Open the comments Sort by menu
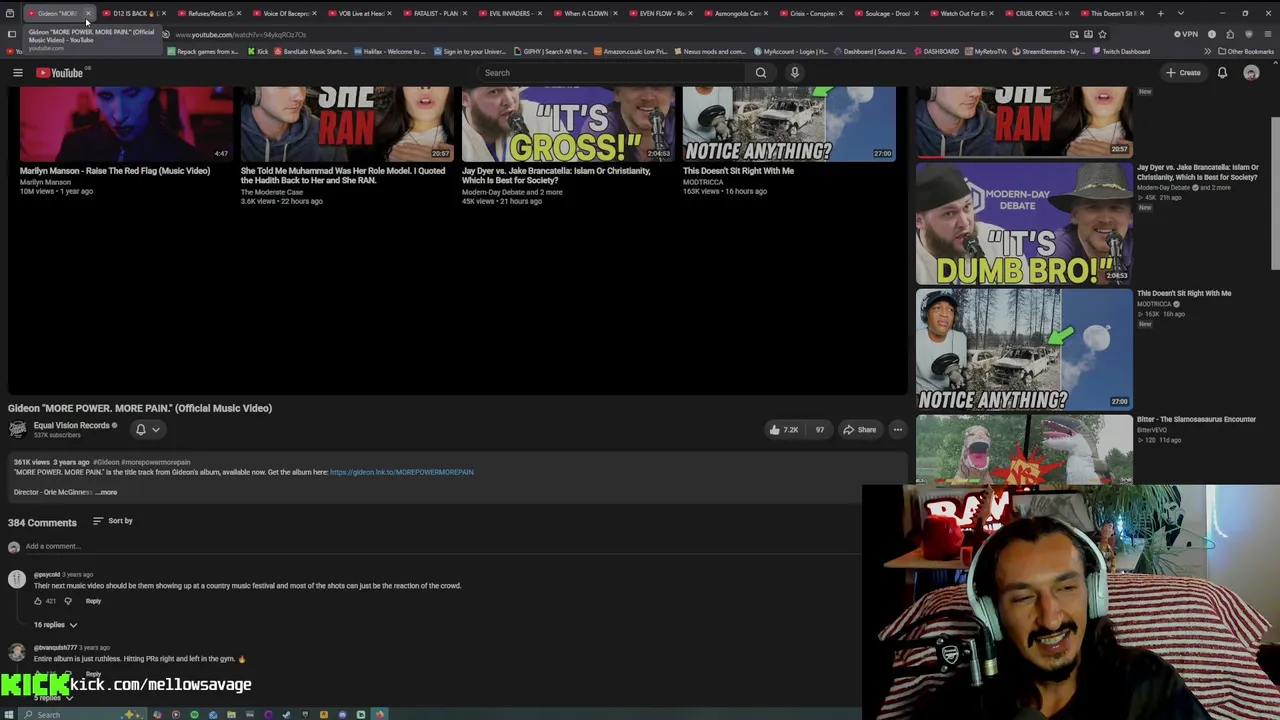The height and width of the screenshot is (720, 1280). coord(113,521)
